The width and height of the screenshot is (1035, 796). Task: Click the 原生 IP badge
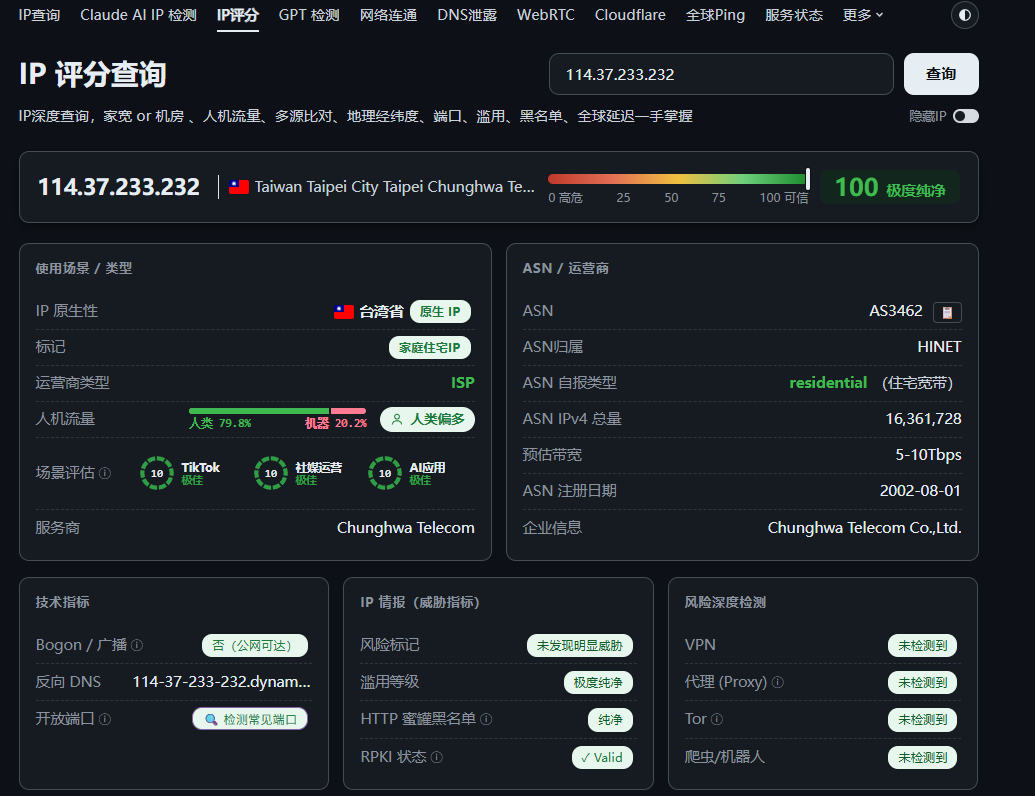tap(440, 312)
